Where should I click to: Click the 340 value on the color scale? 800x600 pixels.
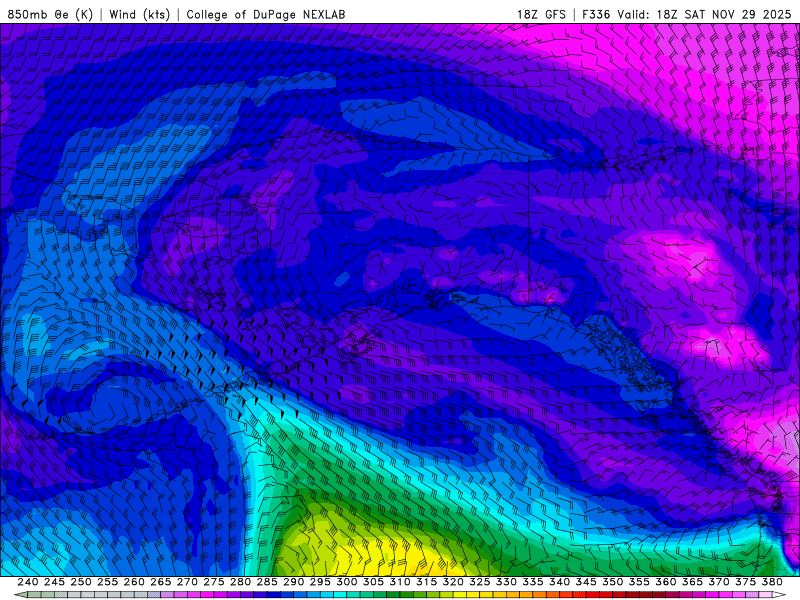(560, 582)
